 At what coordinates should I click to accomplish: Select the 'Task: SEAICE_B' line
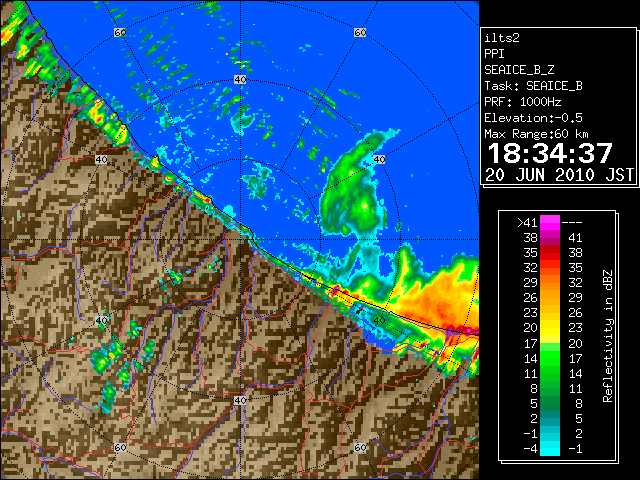pos(533,86)
